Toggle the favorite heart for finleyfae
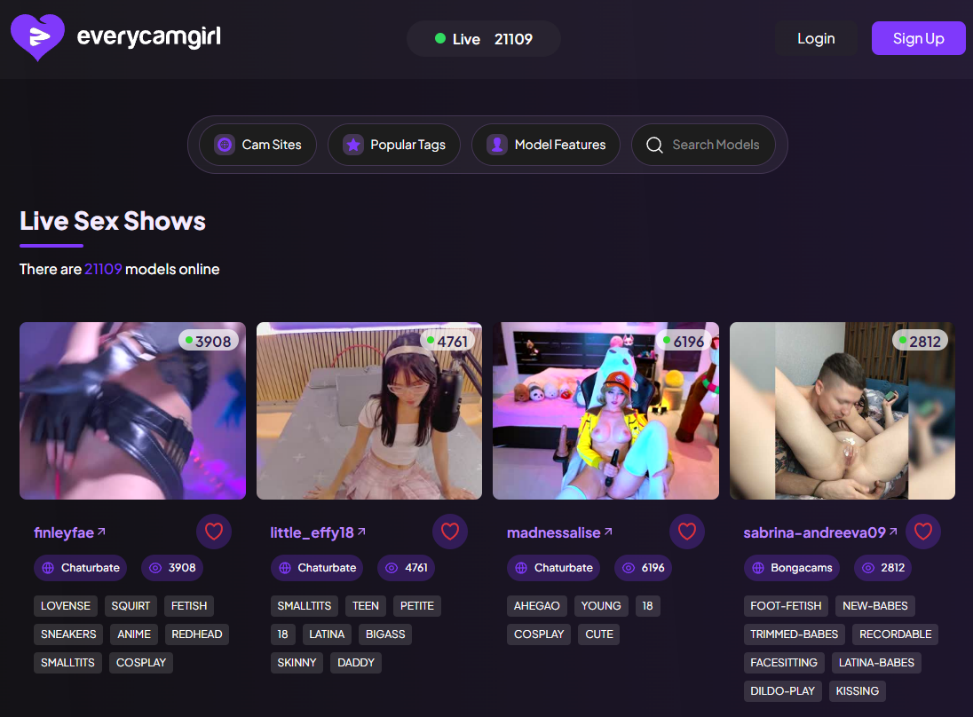973x717 pixels. click(213, 532)
